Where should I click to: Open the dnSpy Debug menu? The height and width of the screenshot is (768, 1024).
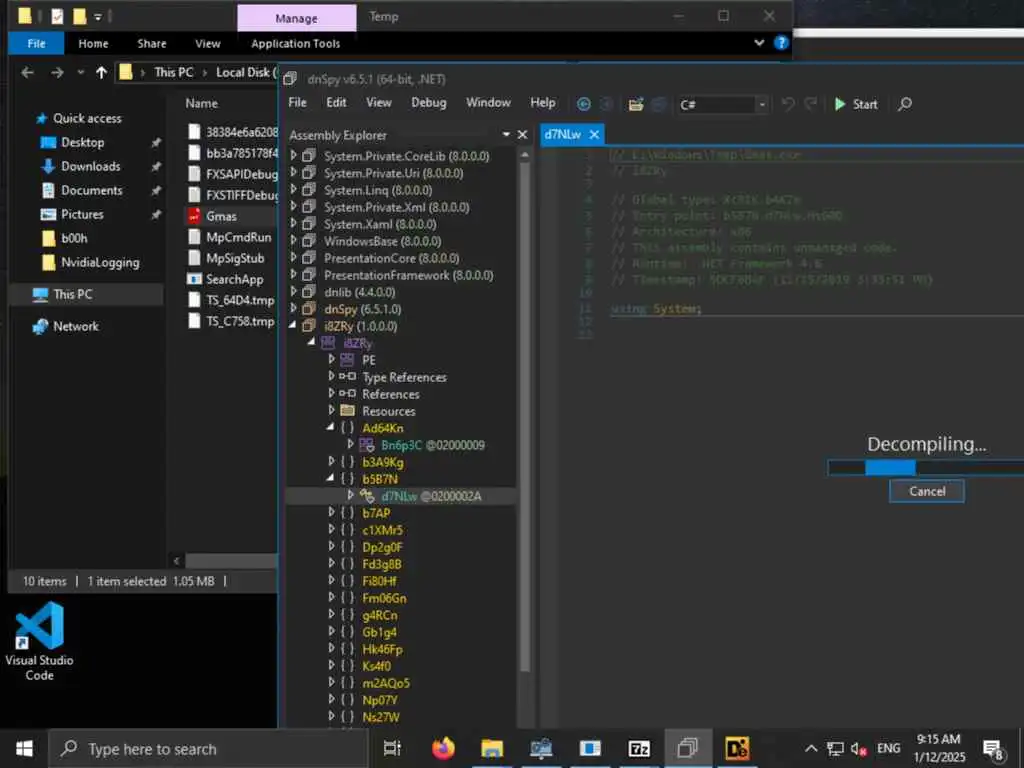429,103
